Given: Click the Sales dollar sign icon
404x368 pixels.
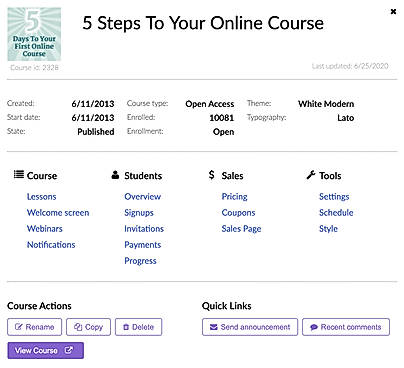Looking at the screenshot, I should [x=211, y=175].
